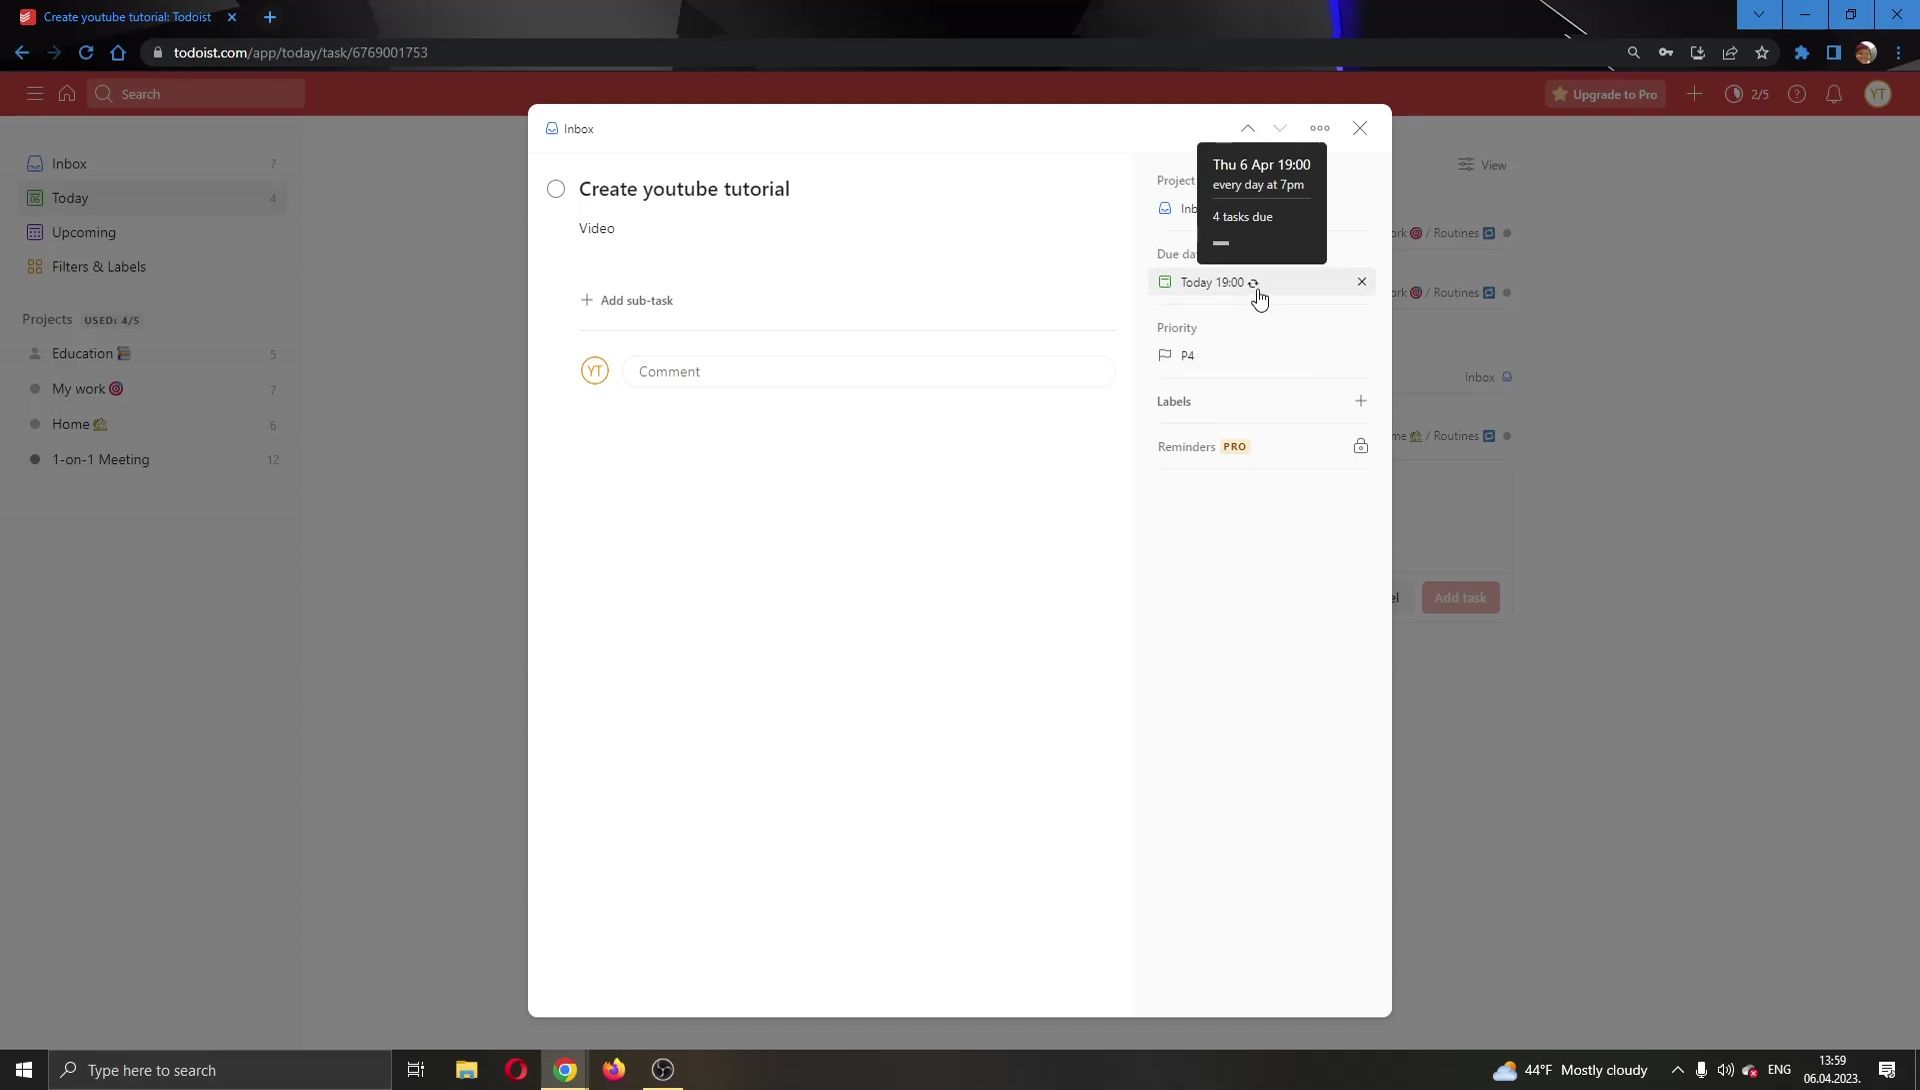Screen dimensions: 1920x1090
Task: Mark 'Create youtube tutorial' task complete
Action: pyautogui.click(x=556, y=189)
